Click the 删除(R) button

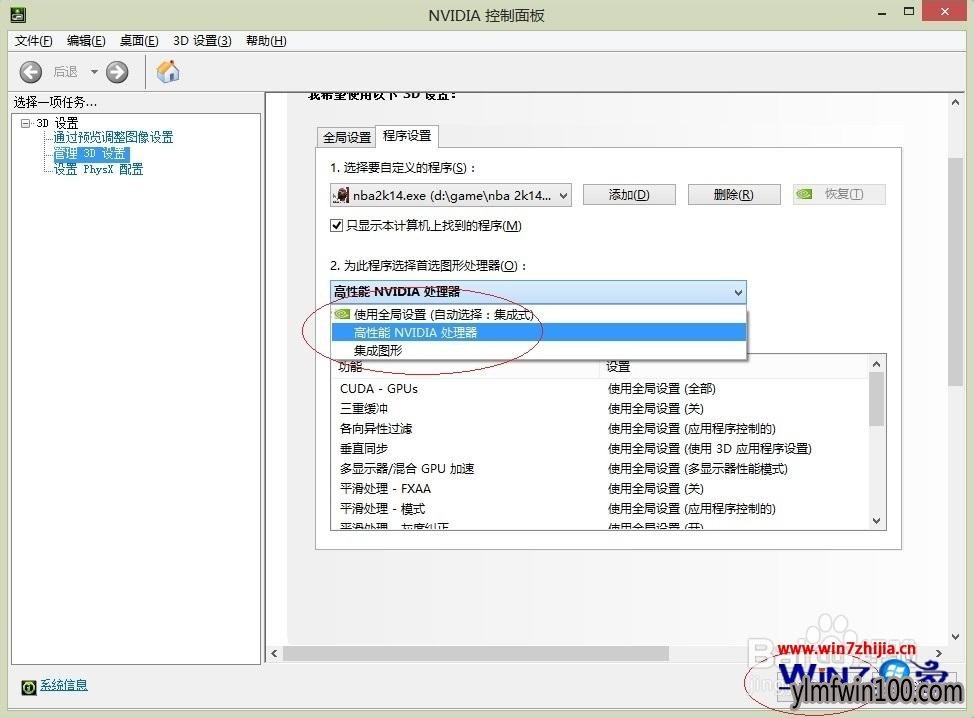coord(734,194)
